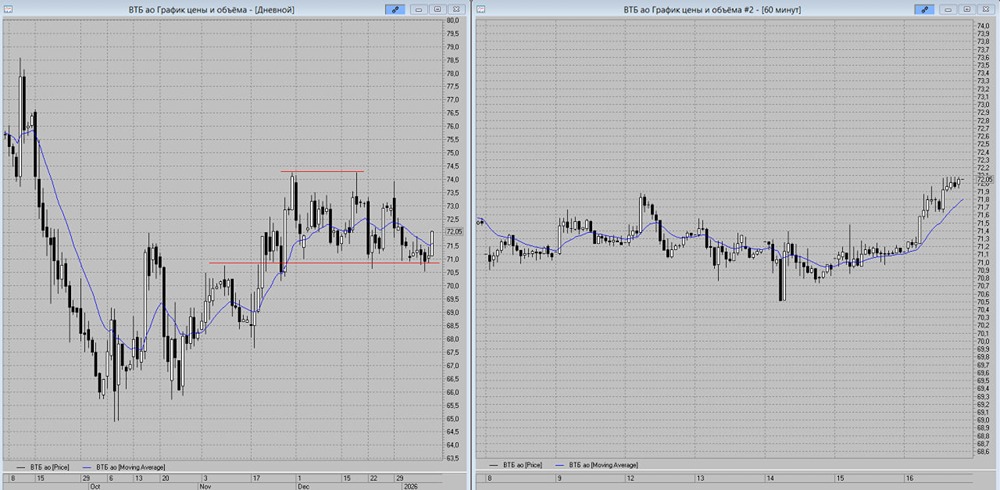
Task: Click the 'Dec' month label on the daily time axis
Action: [303, 486]
